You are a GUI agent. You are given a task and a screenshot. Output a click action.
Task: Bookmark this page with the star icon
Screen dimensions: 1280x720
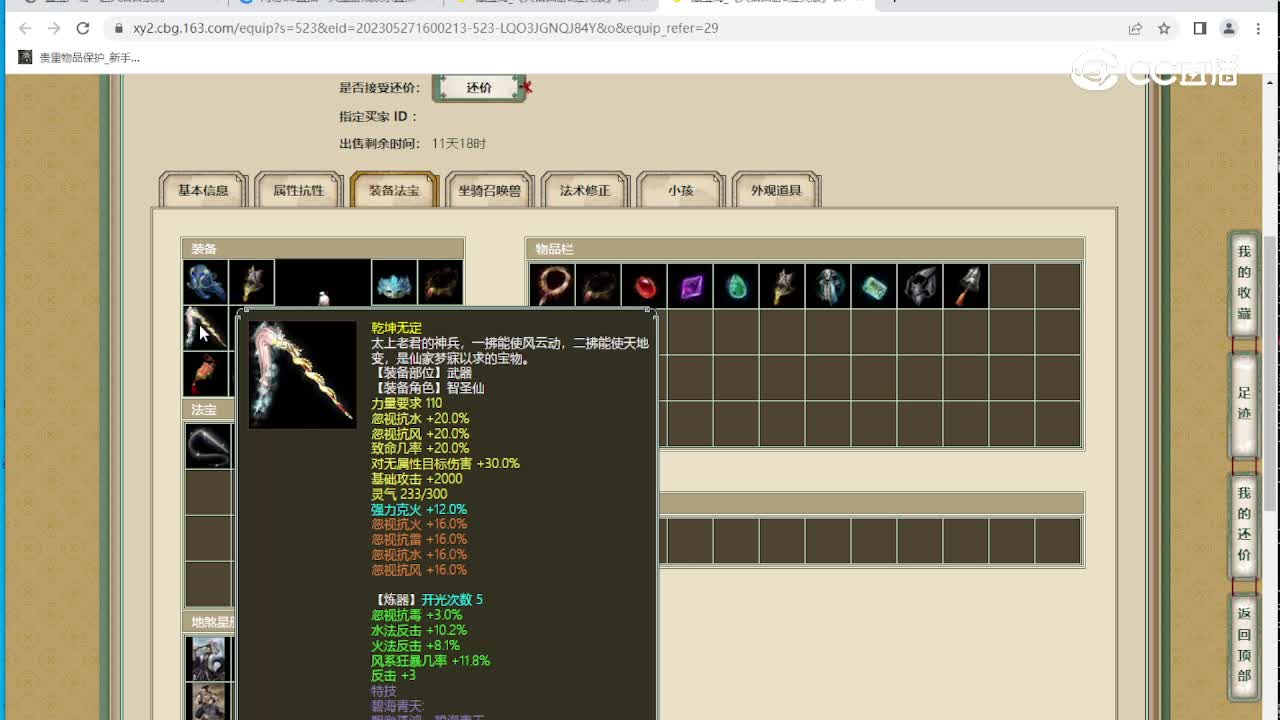point(1164,28)
